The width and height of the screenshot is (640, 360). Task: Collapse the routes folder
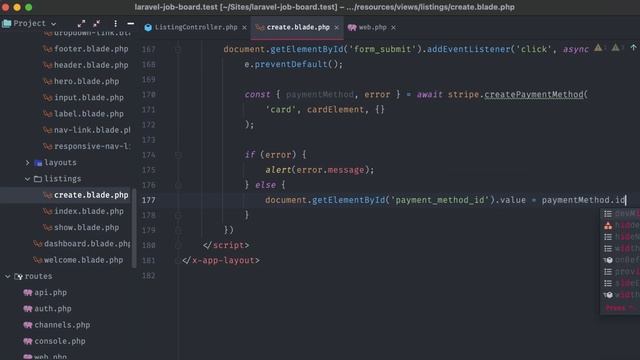tap(8, 276)
